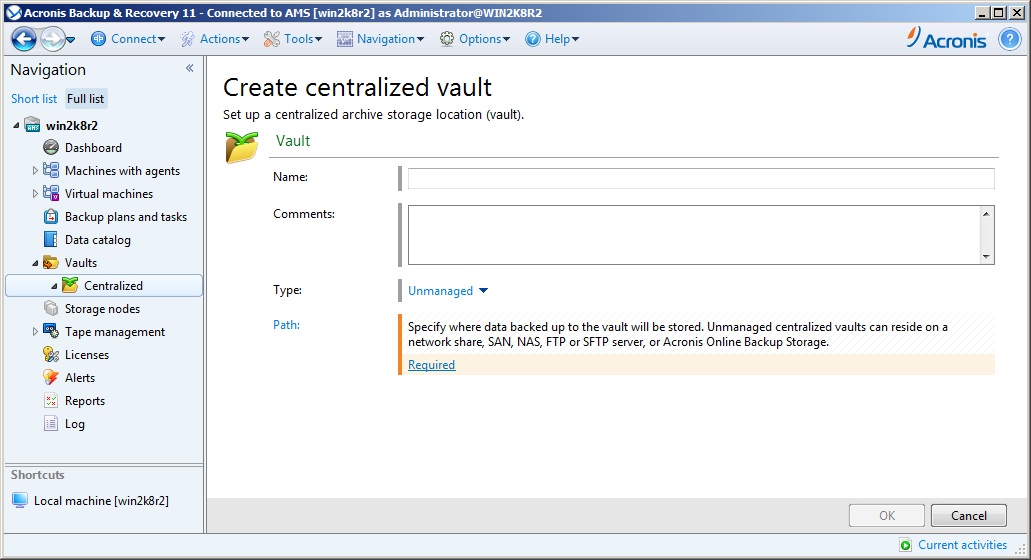Click the Actions wand icon

tap(188, 39)
